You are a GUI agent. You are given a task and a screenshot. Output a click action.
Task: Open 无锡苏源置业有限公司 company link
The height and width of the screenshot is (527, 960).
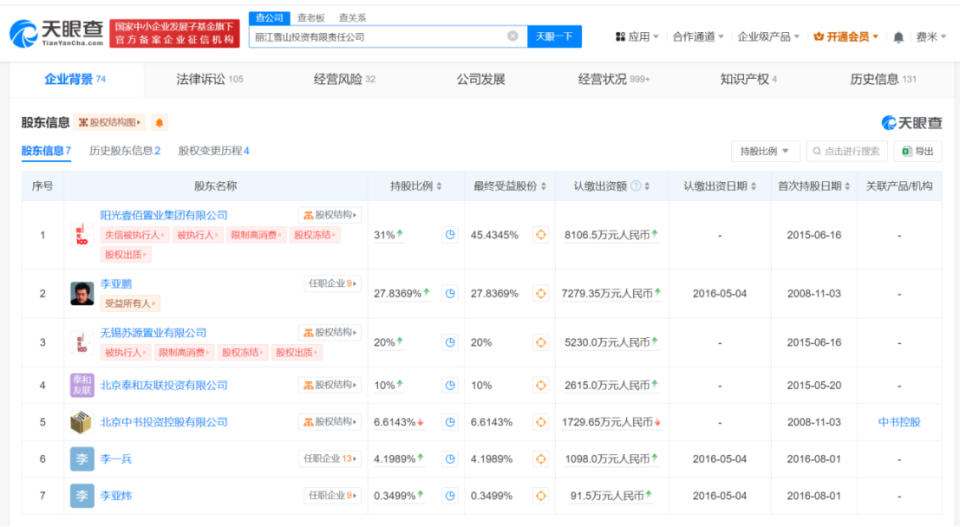153,332
